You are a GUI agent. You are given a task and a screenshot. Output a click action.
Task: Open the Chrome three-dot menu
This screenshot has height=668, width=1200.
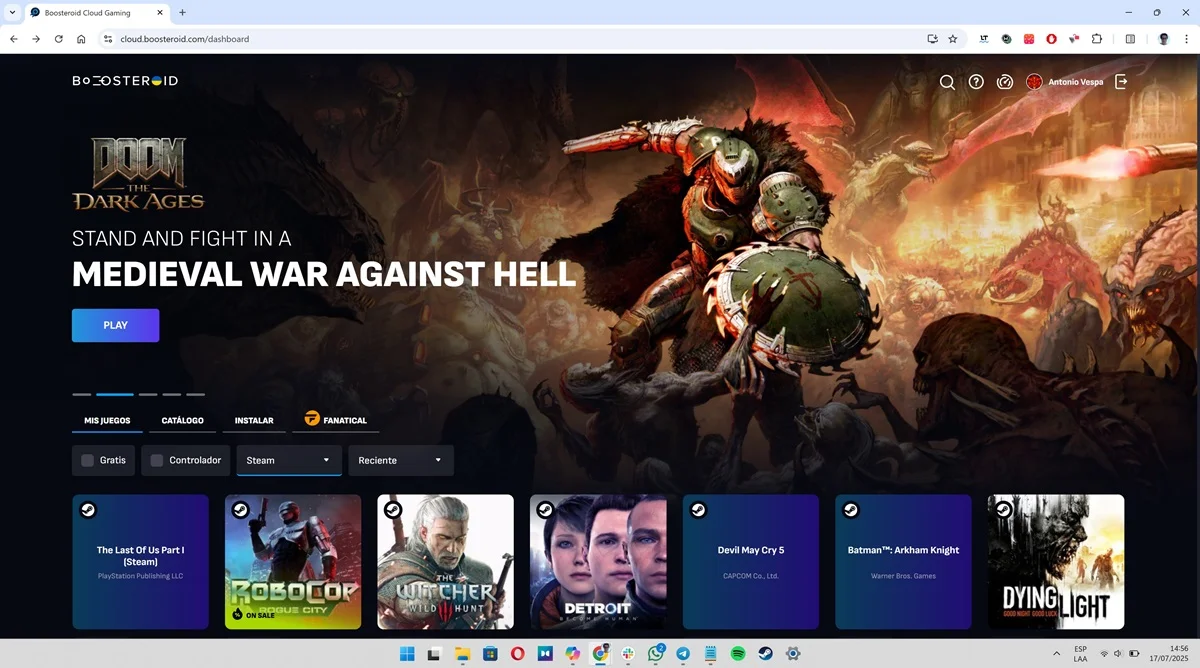click(x=1185, y=39)
